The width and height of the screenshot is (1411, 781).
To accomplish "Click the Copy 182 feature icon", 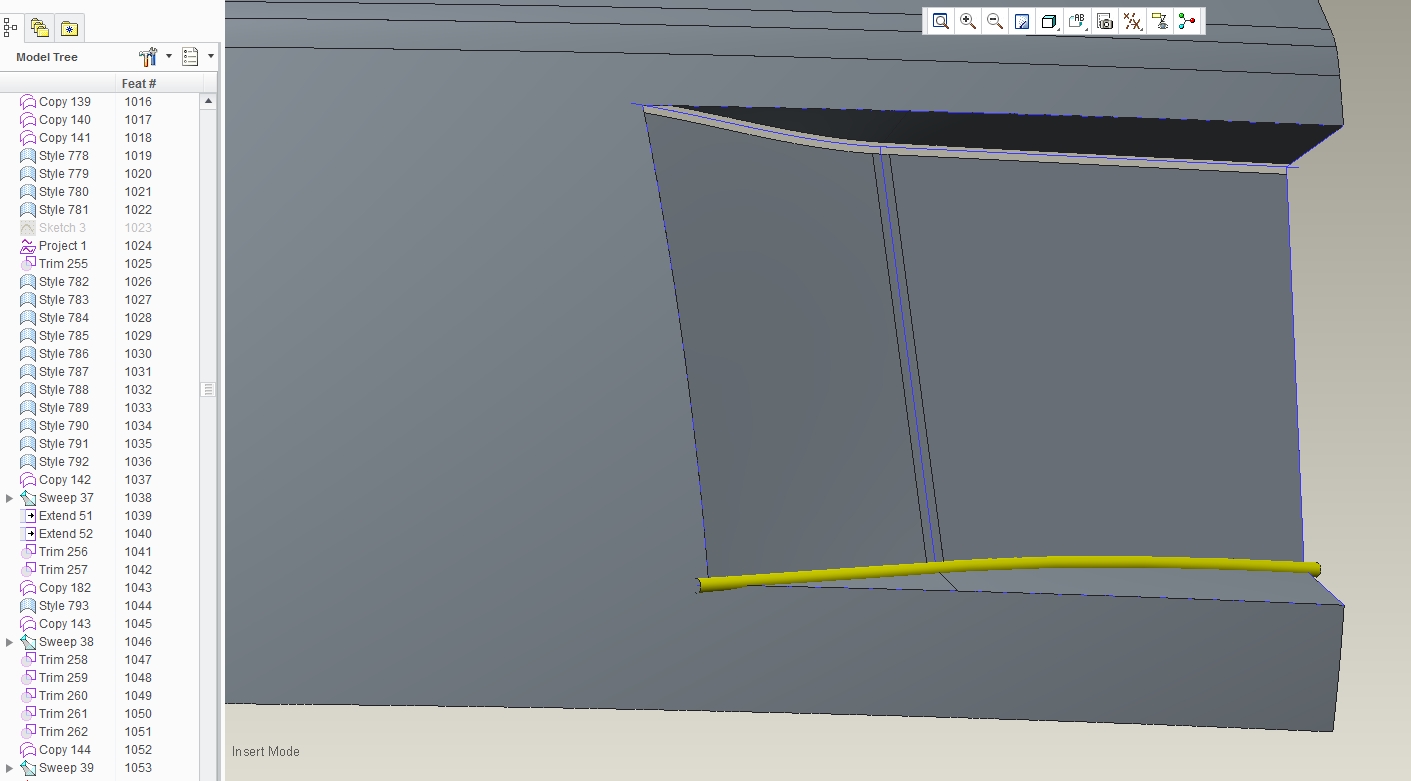I will tap(28, 588).
